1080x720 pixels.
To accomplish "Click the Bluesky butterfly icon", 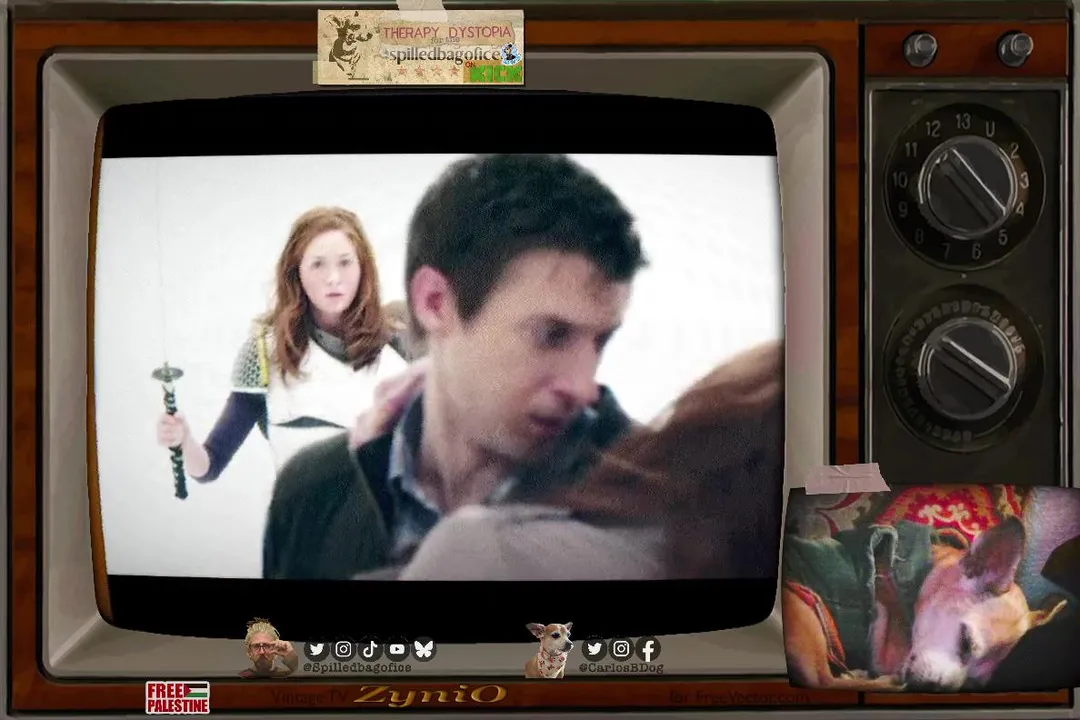I will tap(424, 649).
